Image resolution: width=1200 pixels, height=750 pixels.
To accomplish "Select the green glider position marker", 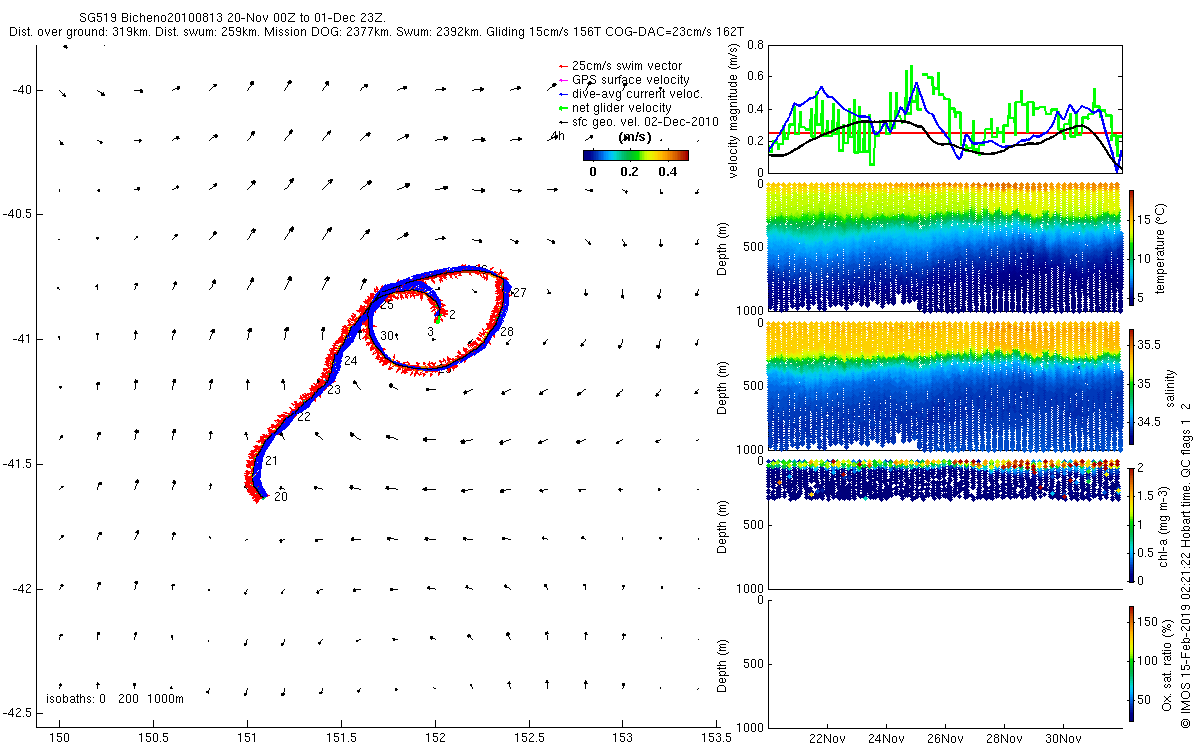I will point(438,320).
